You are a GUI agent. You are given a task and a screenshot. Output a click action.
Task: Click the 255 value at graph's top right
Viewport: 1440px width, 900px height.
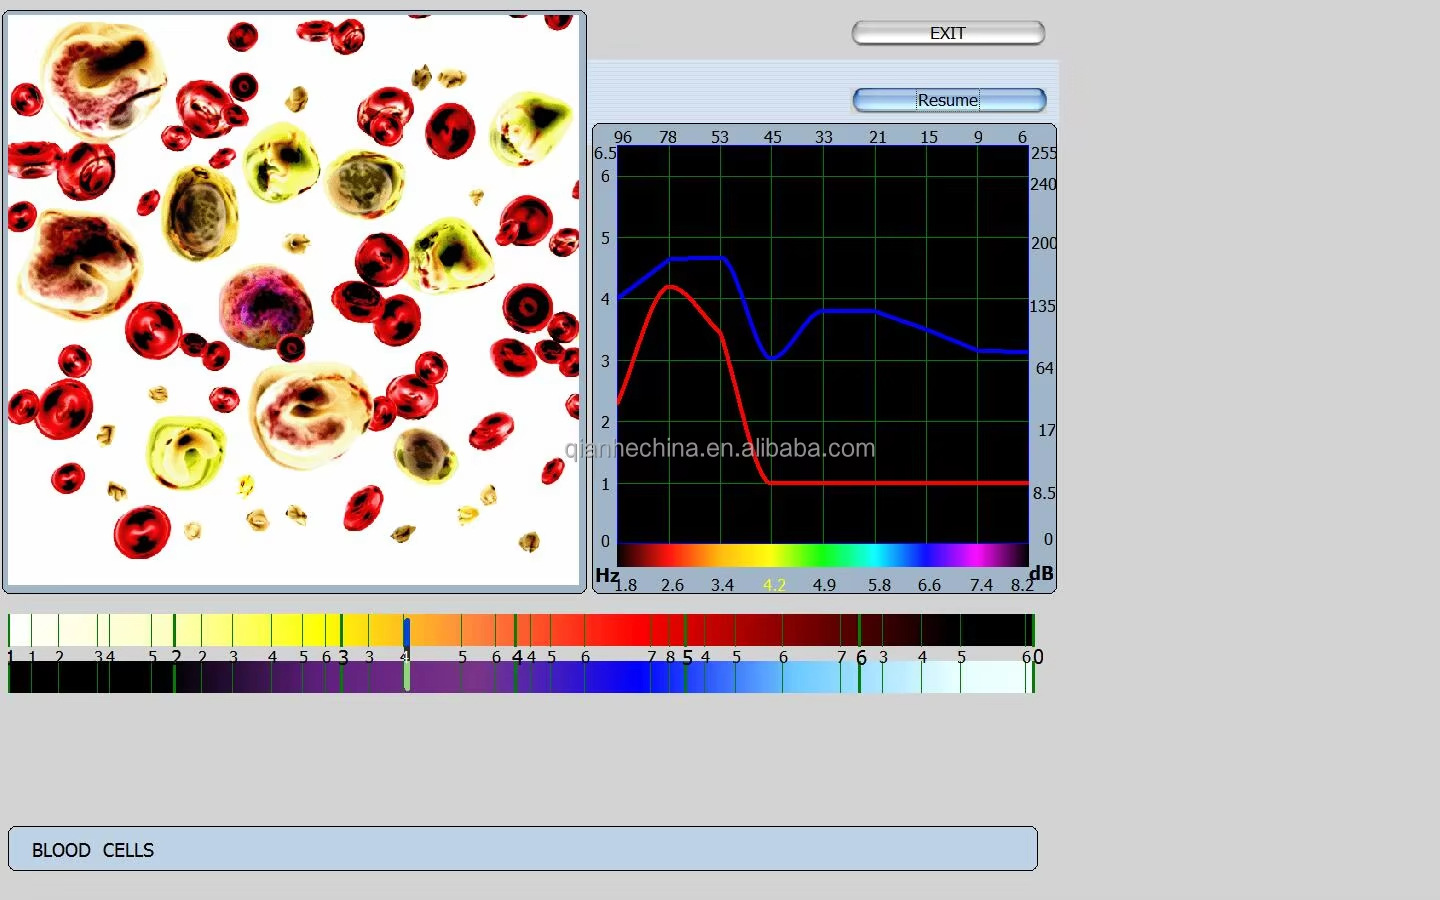pyautogui.click(x=1043, y=153)
